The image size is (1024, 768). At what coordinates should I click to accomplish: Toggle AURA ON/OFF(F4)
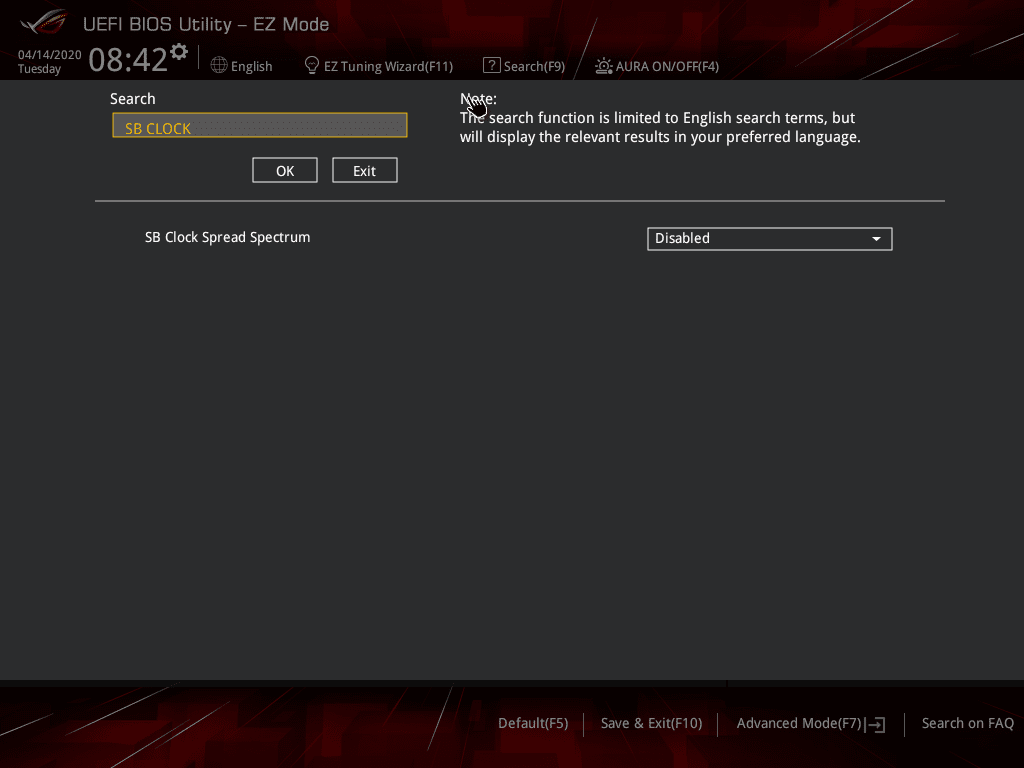point(667,66)
